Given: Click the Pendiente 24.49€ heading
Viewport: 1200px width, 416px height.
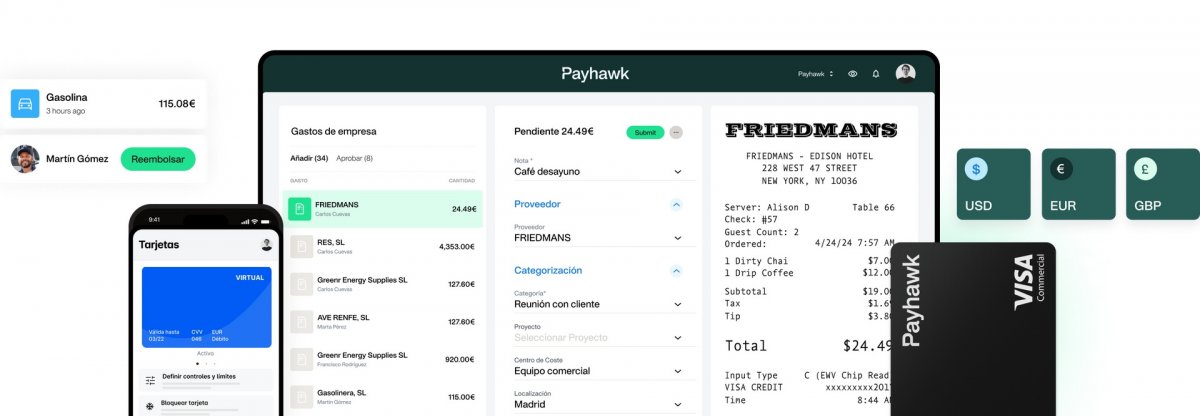Looking at the screenshot, I should [x=554, y=131].
